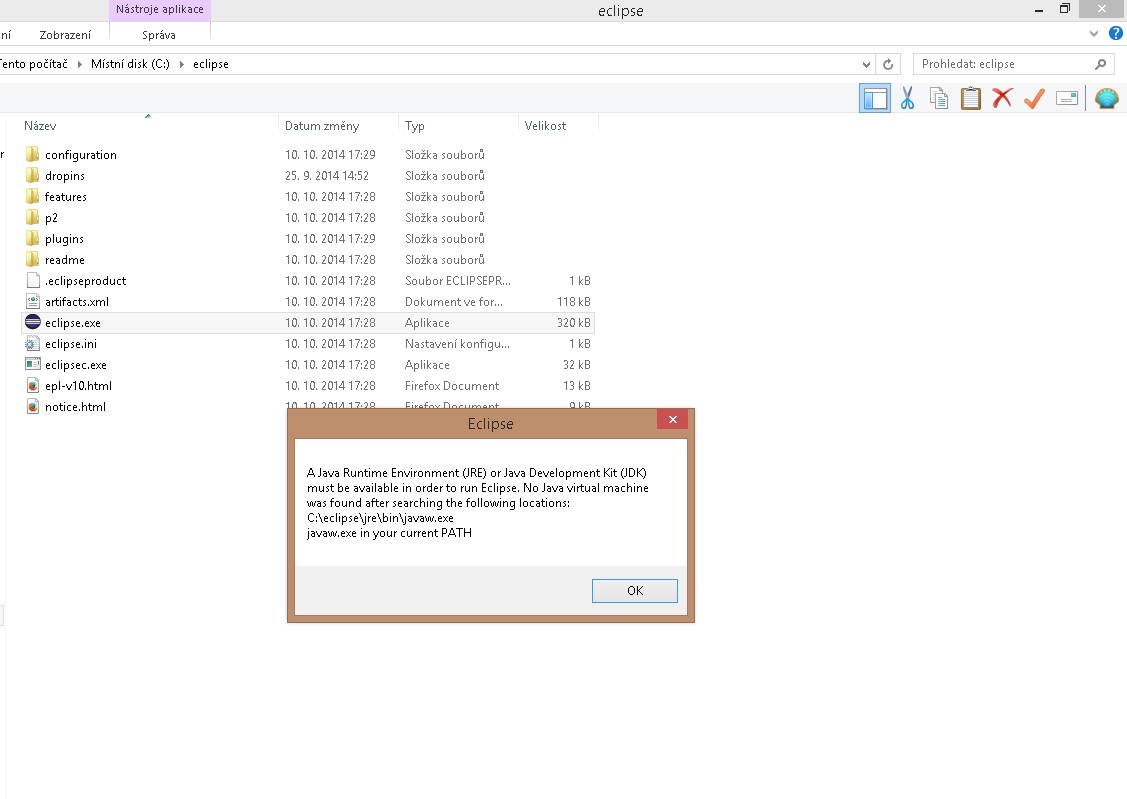Click the search magnifier icon
1127x799 pixels.
[x=1100, y=64]
